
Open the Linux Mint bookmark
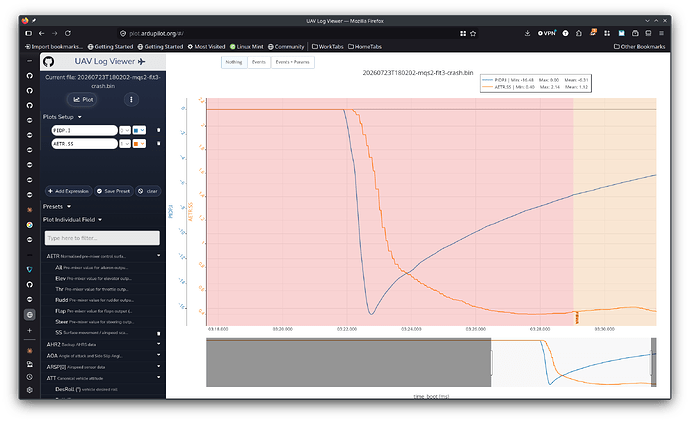pos(246,47)
